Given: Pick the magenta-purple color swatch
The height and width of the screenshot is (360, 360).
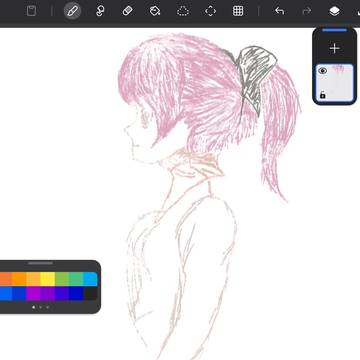Looking at the screenshot, I should click(x=33, y=293).
